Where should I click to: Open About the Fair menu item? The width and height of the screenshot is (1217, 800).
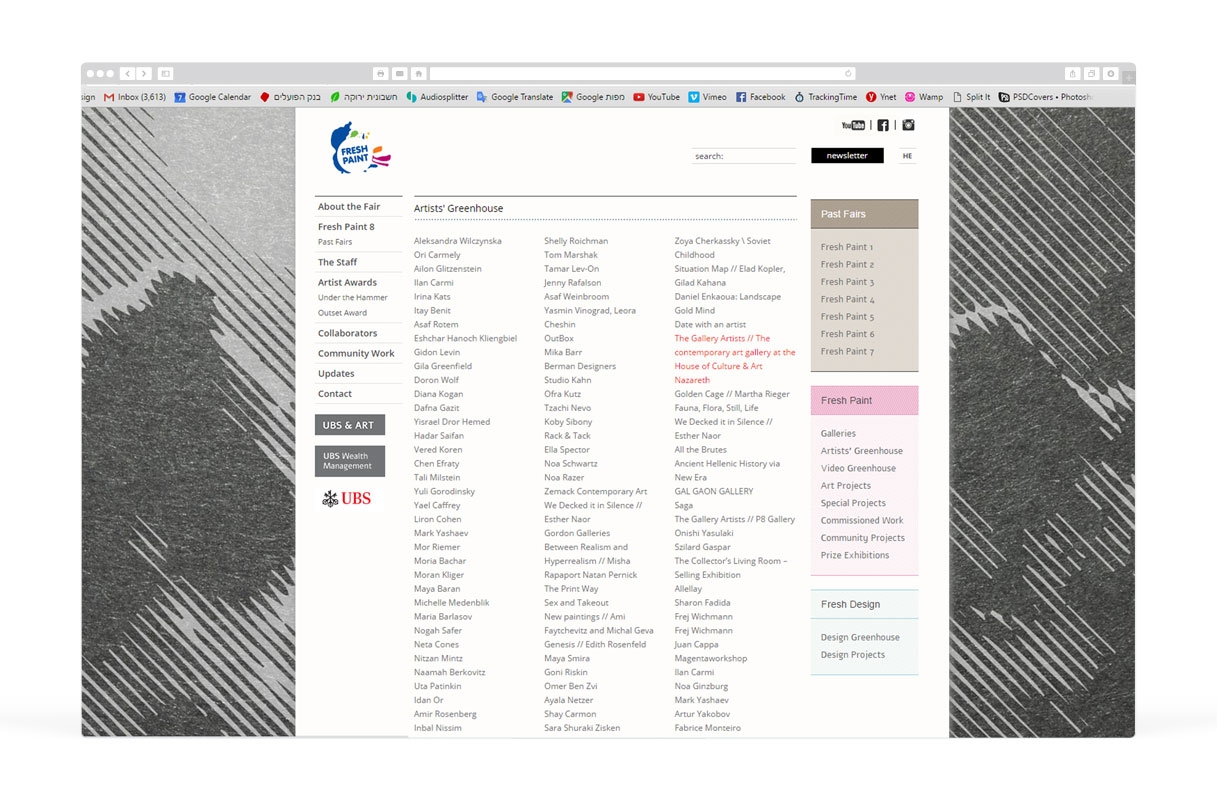(349, 207)
